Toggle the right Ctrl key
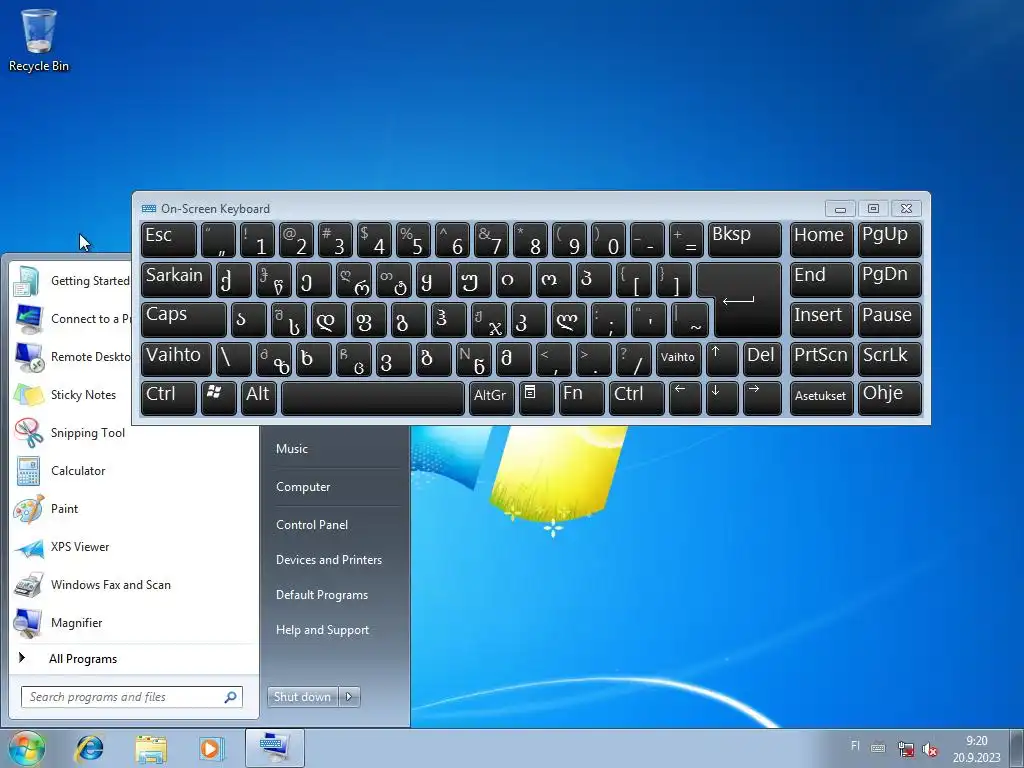 pyautogui.click(x=636, y=398)
